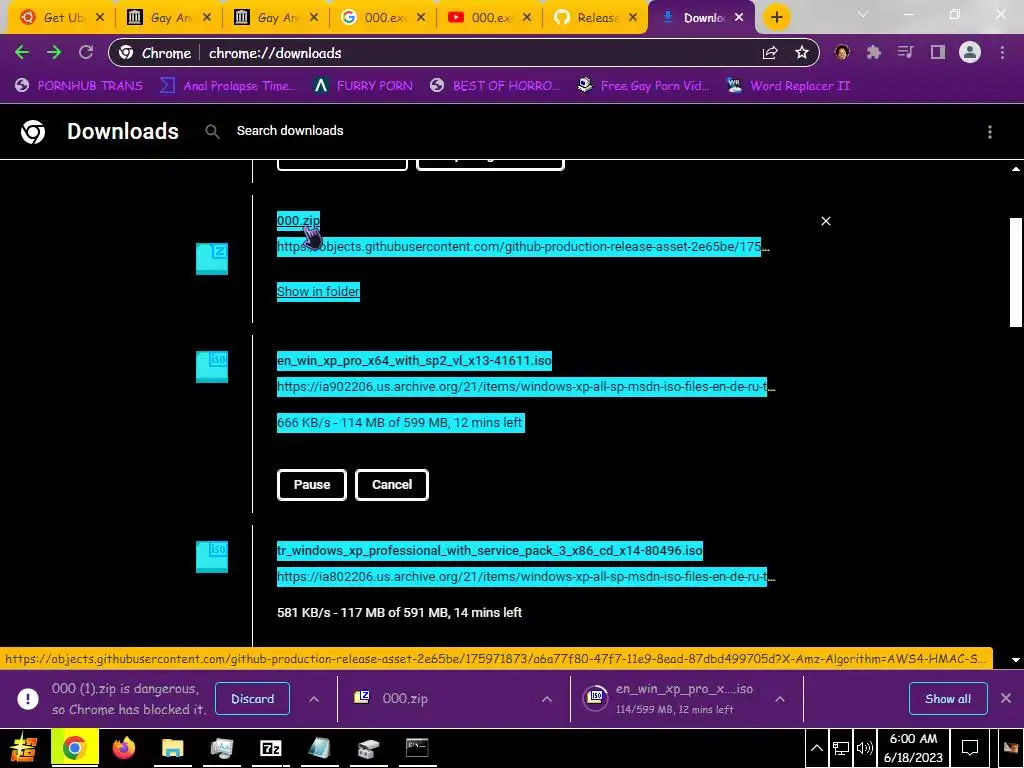This screenshot has height=768, width=1024.
Task: Open the Extensions puzzle-piece icon
Action: [874, 53]
